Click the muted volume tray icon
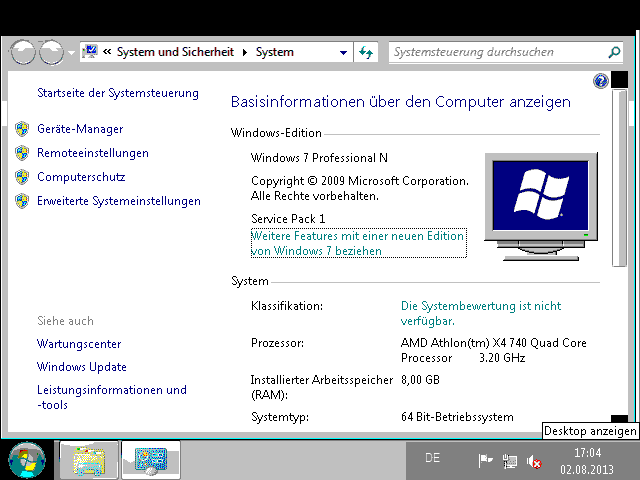 [534, 462]
